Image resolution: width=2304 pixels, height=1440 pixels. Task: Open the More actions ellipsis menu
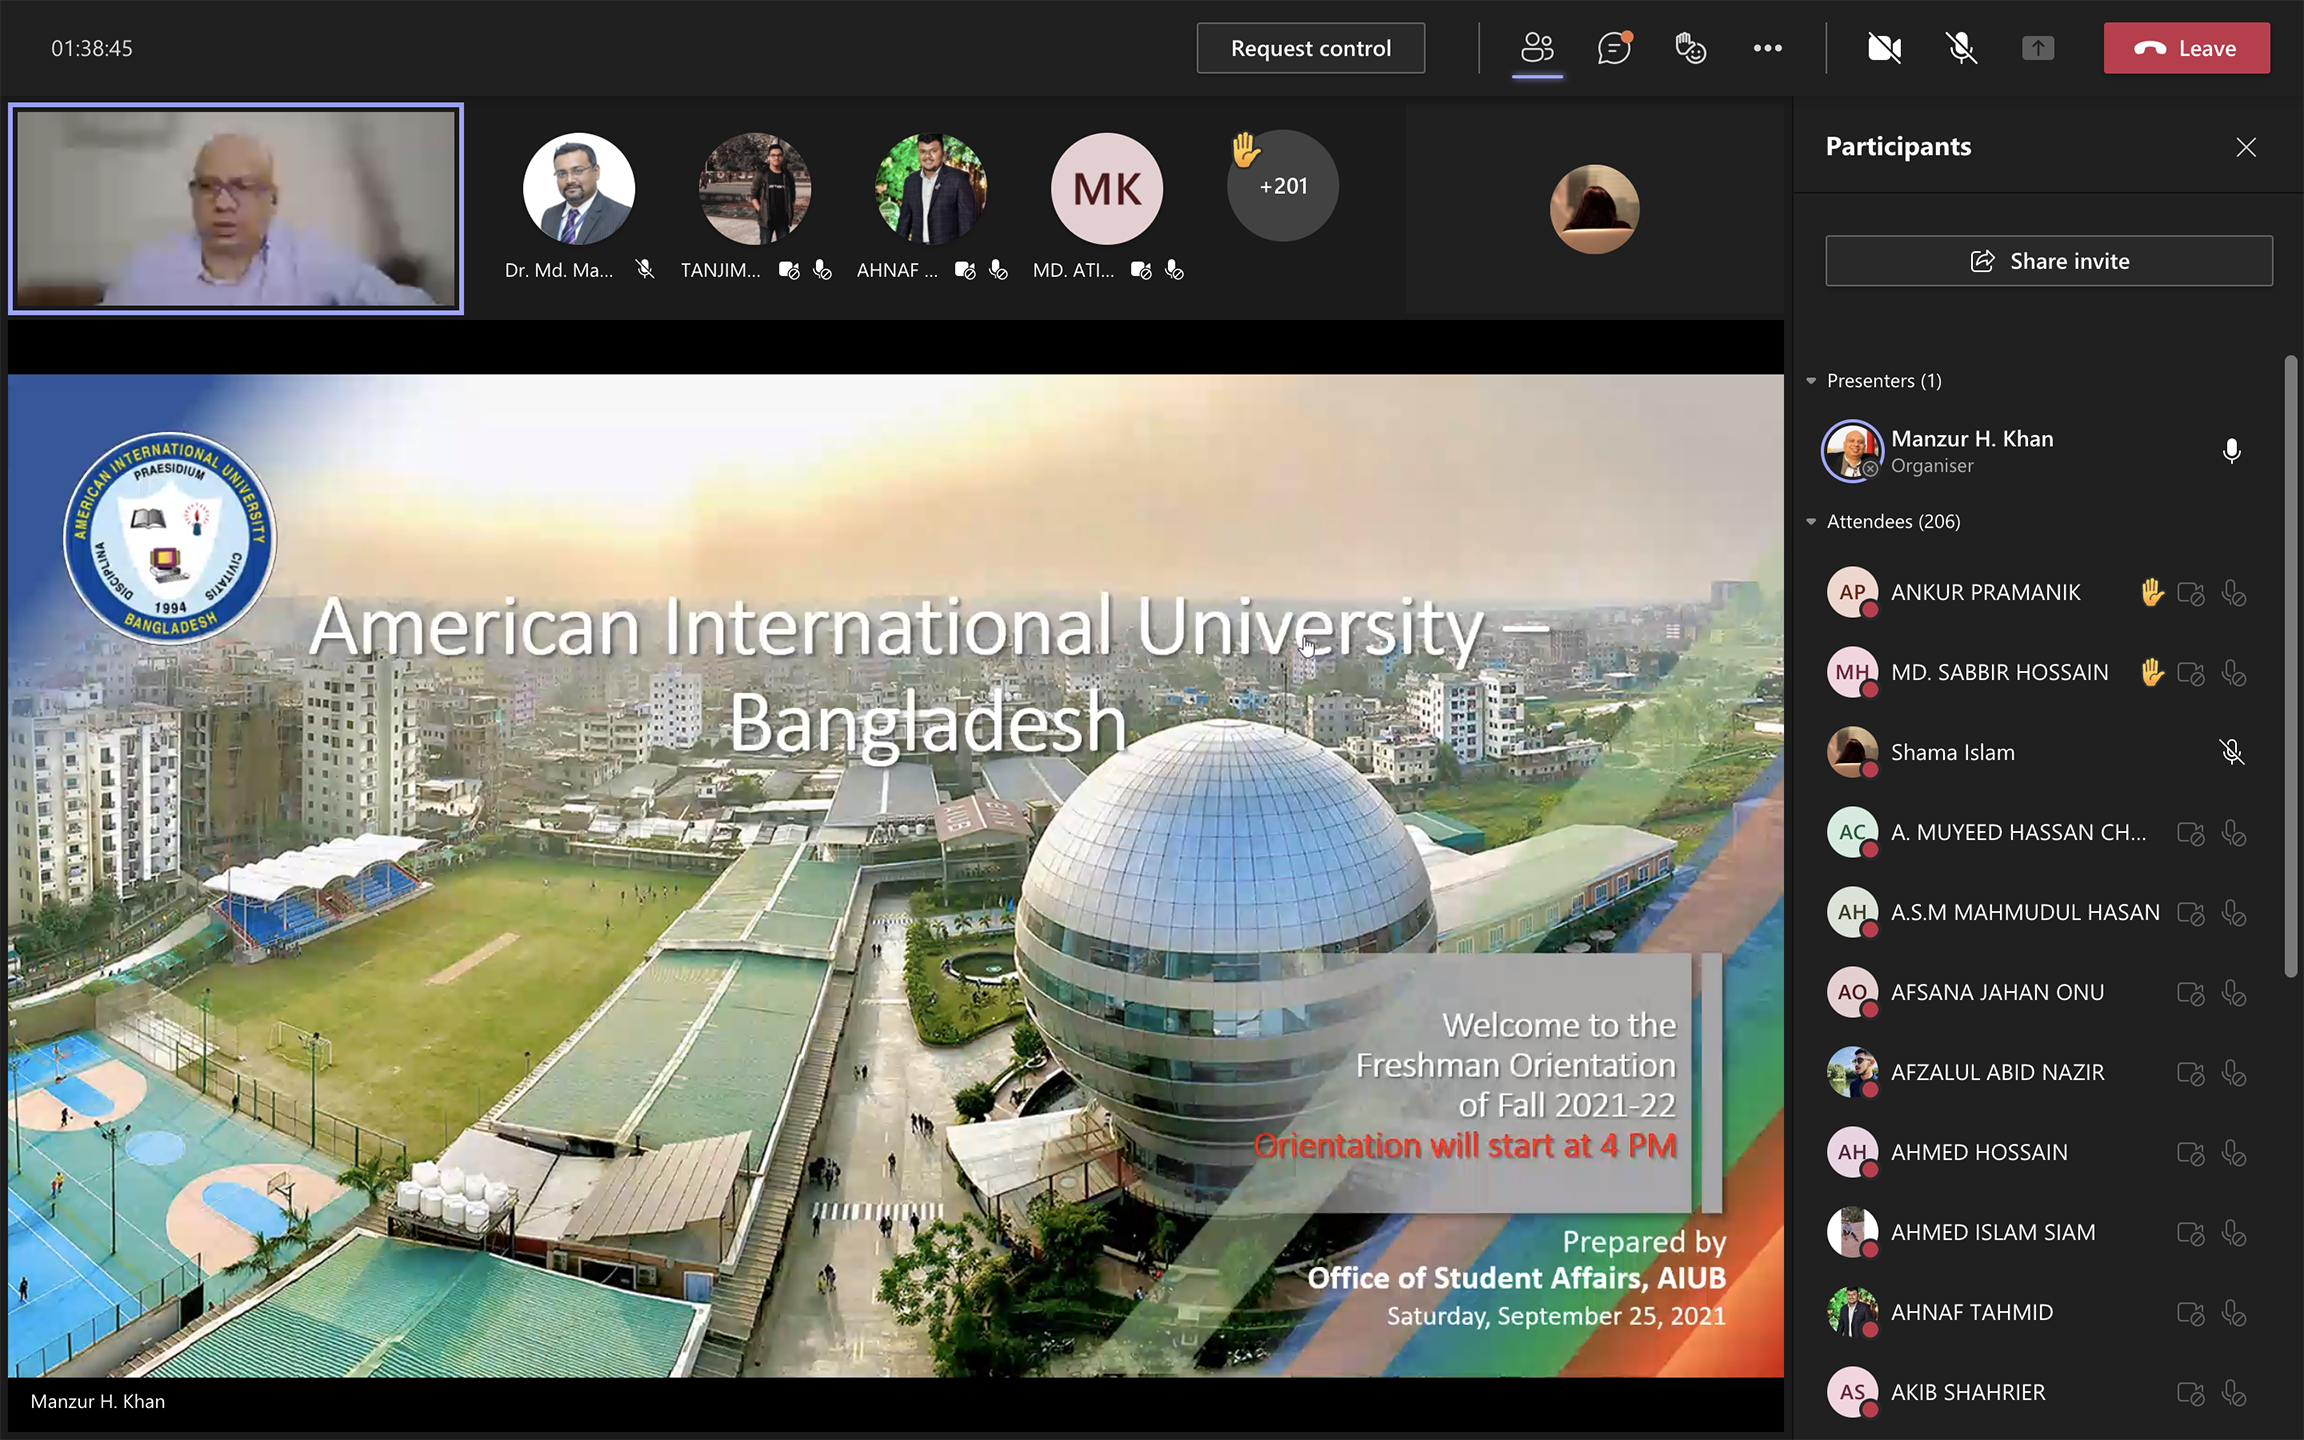1767,48
